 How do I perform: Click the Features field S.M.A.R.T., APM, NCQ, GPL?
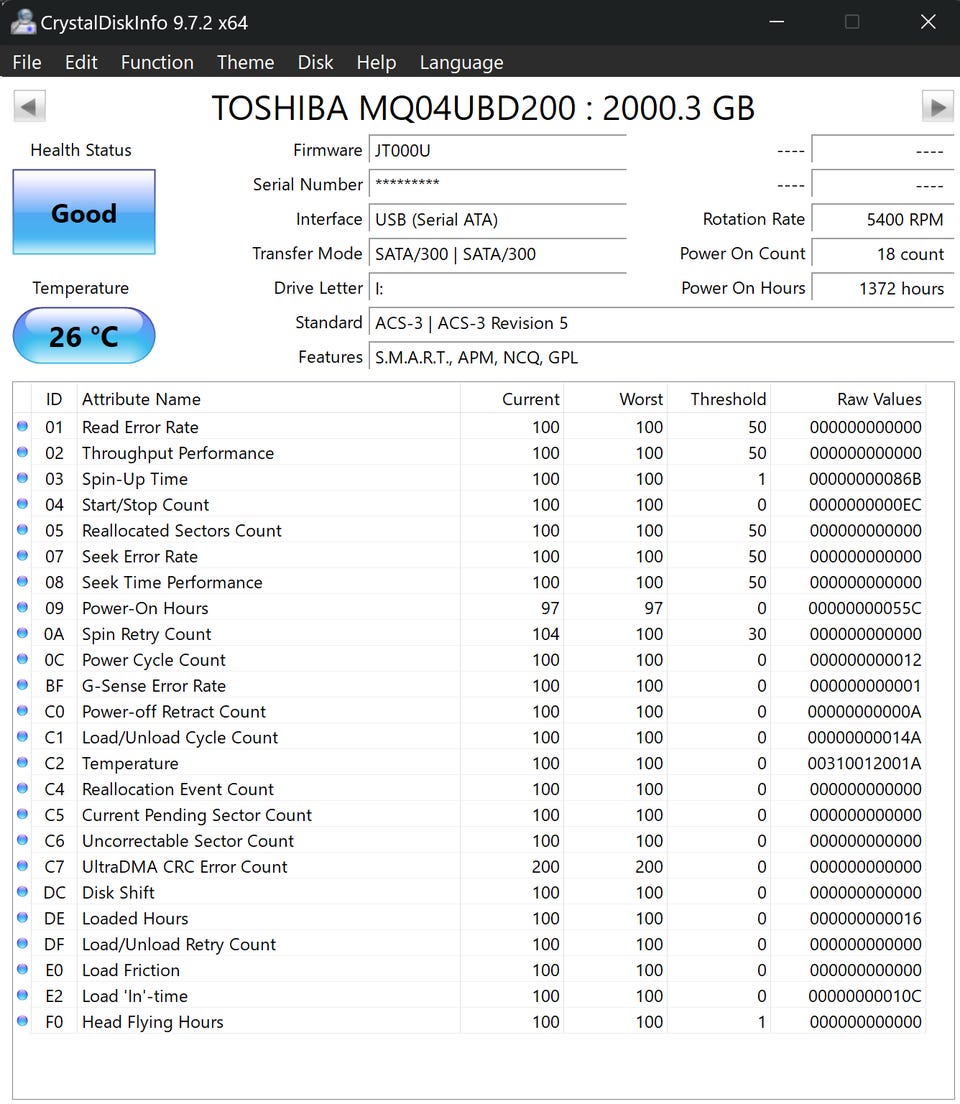661,357
